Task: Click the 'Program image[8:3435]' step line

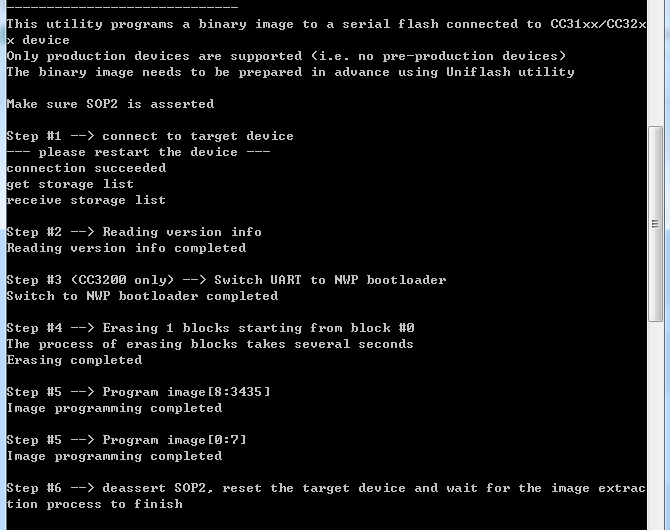Action: click(138, 392)
